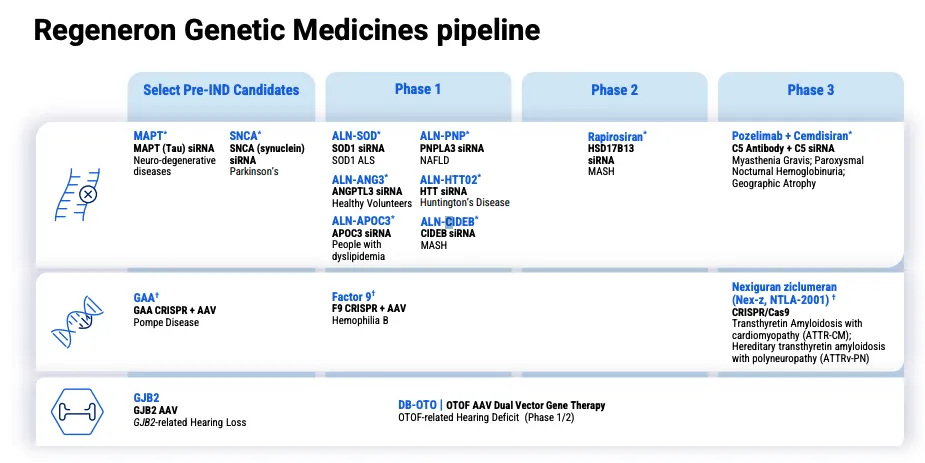Open the ALN-HTT02 program link

click(450, 179)
